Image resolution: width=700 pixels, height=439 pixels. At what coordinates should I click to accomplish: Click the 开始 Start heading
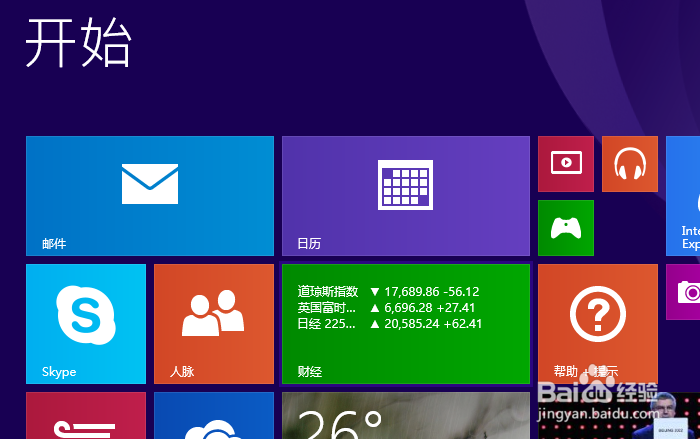coord(79,42)
